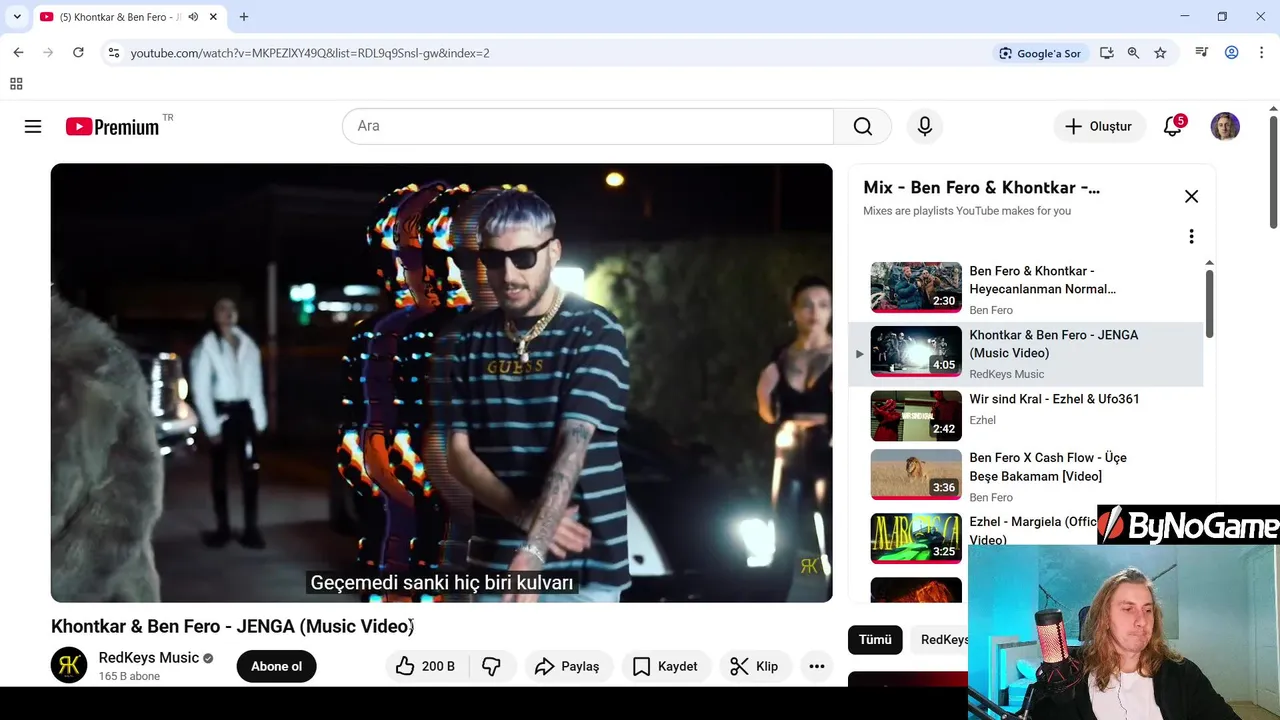1280x720 pixels.
Task: Select Khontkar & Ben Fero JENGA playlist item
Action: (1026, 353)
